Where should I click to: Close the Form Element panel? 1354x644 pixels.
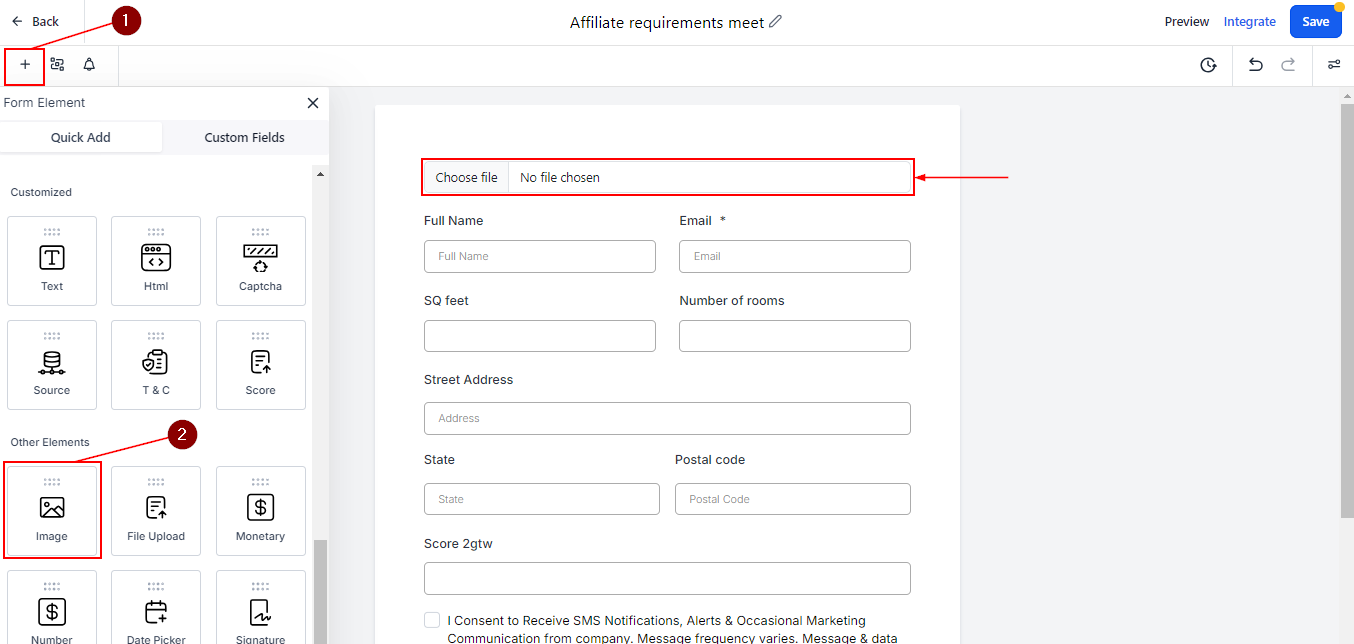pyautogui.click(x=313, y=103)
